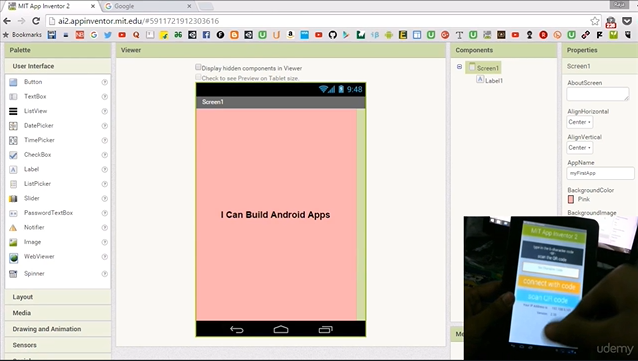This screenshot has width=638, height=361.
Task: Expand Drawing and Animation section
Action: [58, 329]
